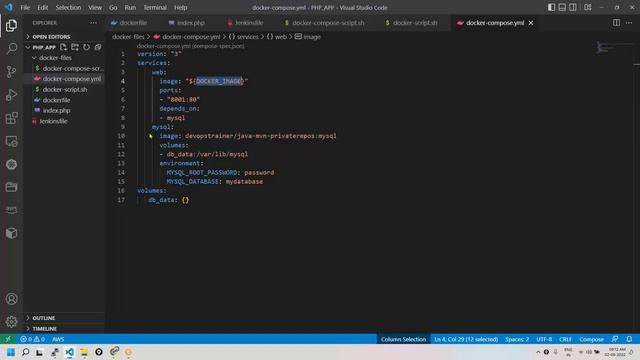Click New Folder icon in PHP_APP header
This screenshot has height=360, width=640.
point(75,47)
